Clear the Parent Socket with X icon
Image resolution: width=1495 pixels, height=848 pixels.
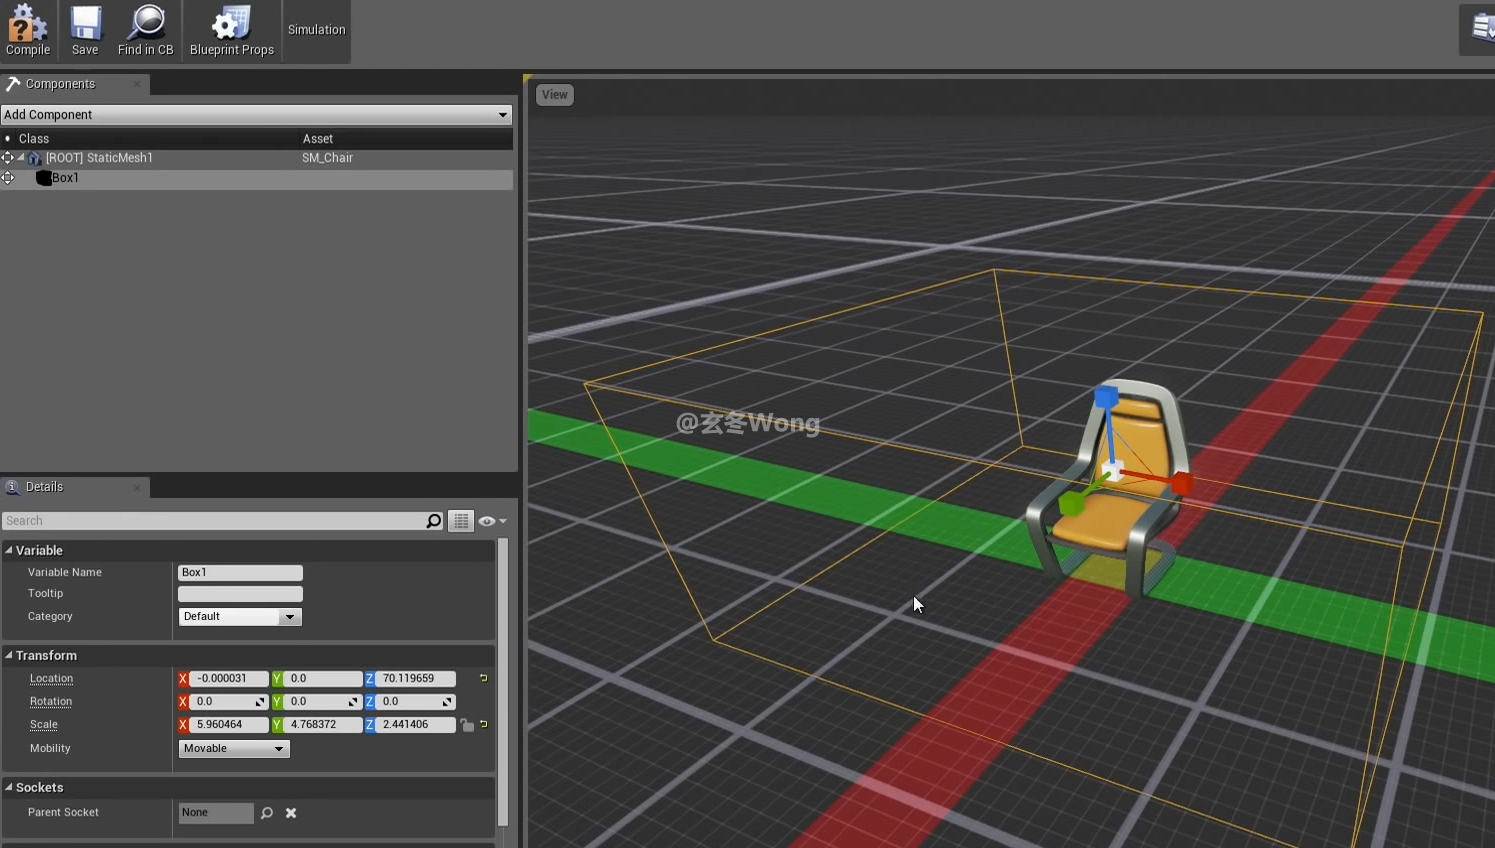(291, 813)
